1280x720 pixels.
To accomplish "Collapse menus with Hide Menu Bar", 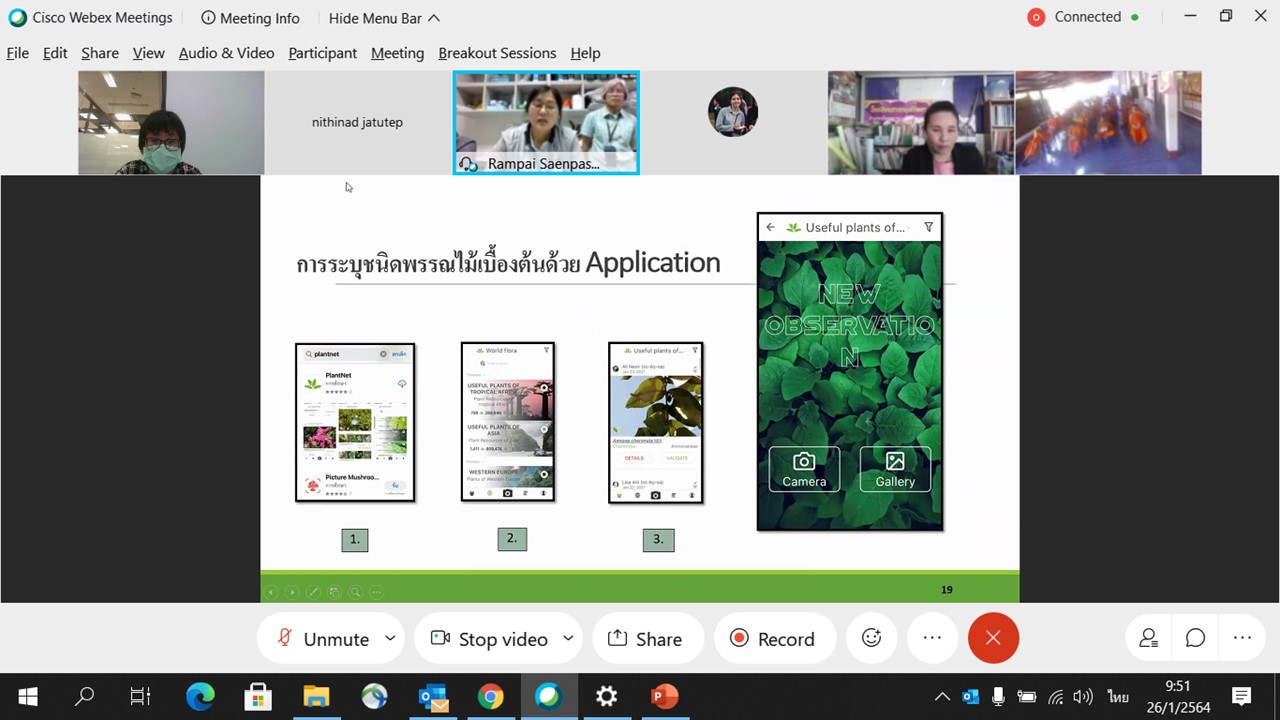I will [x=384, y=18].
